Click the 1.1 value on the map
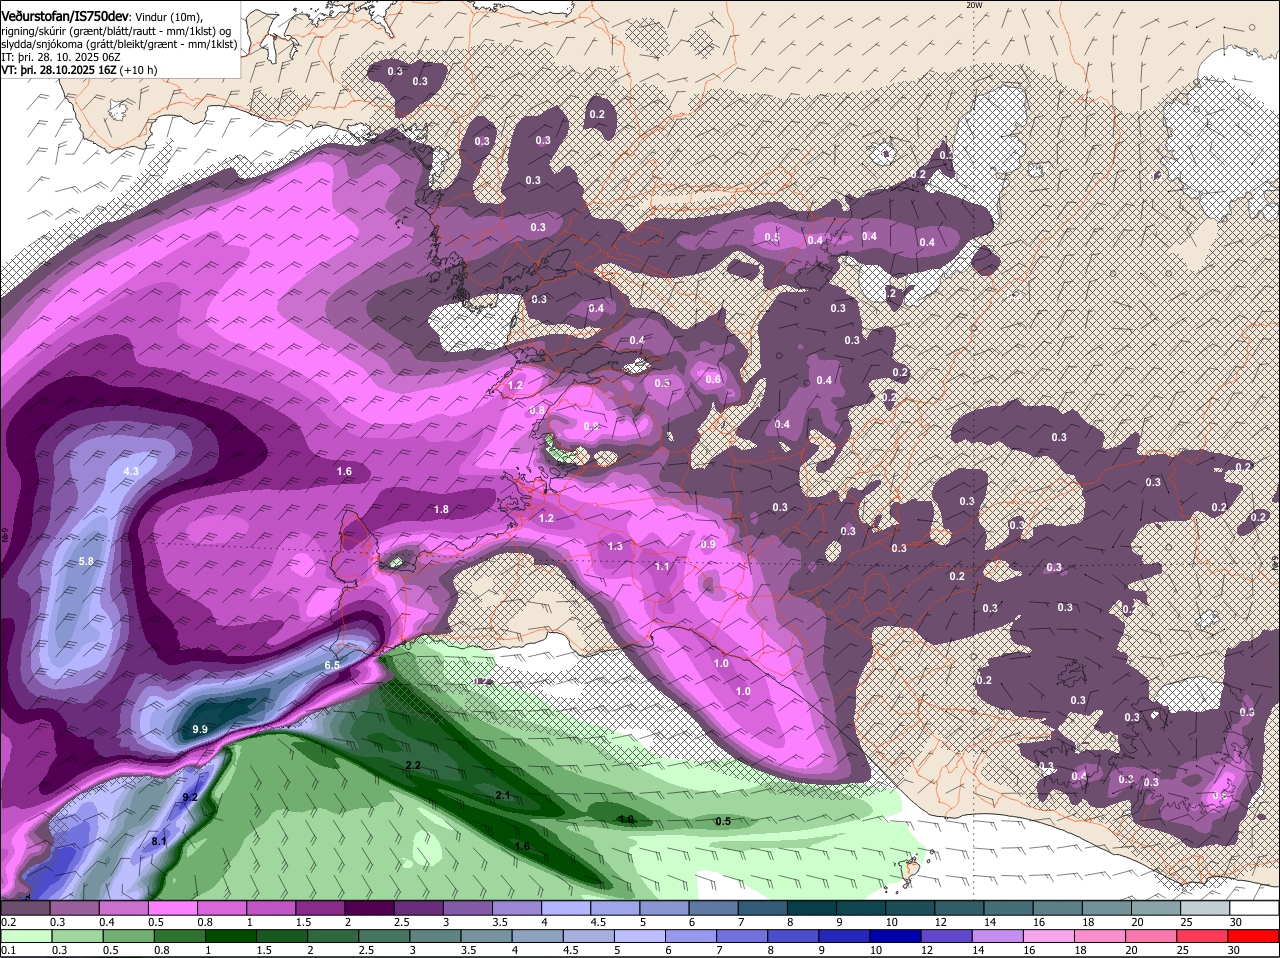Screen dimensions: 1280x958 click(662, 567)
